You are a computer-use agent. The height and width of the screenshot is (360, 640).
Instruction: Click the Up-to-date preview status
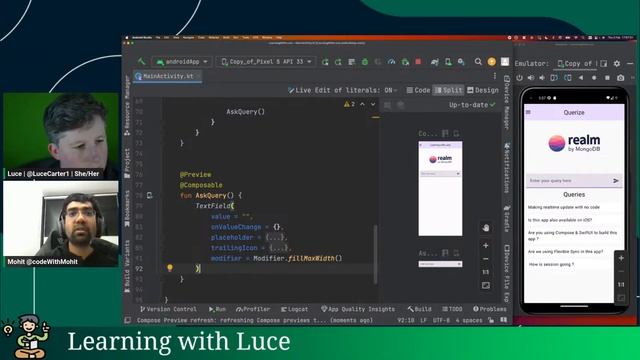coord(472,105)
